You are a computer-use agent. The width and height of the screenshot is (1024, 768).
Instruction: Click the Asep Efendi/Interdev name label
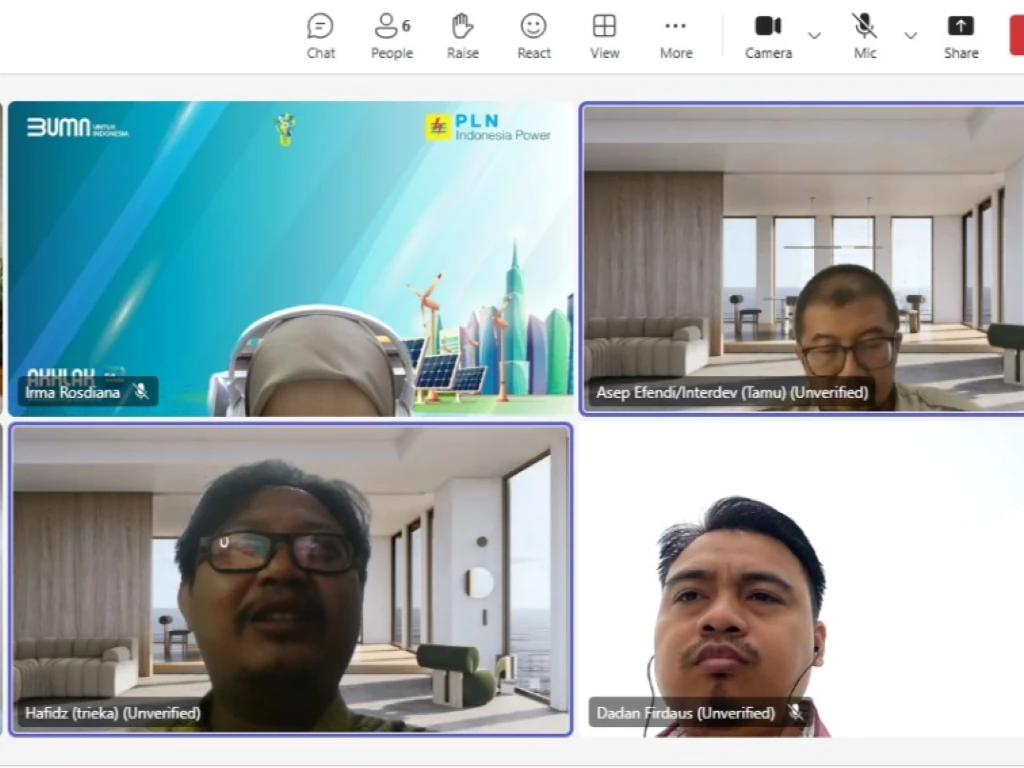coord(731,392)
